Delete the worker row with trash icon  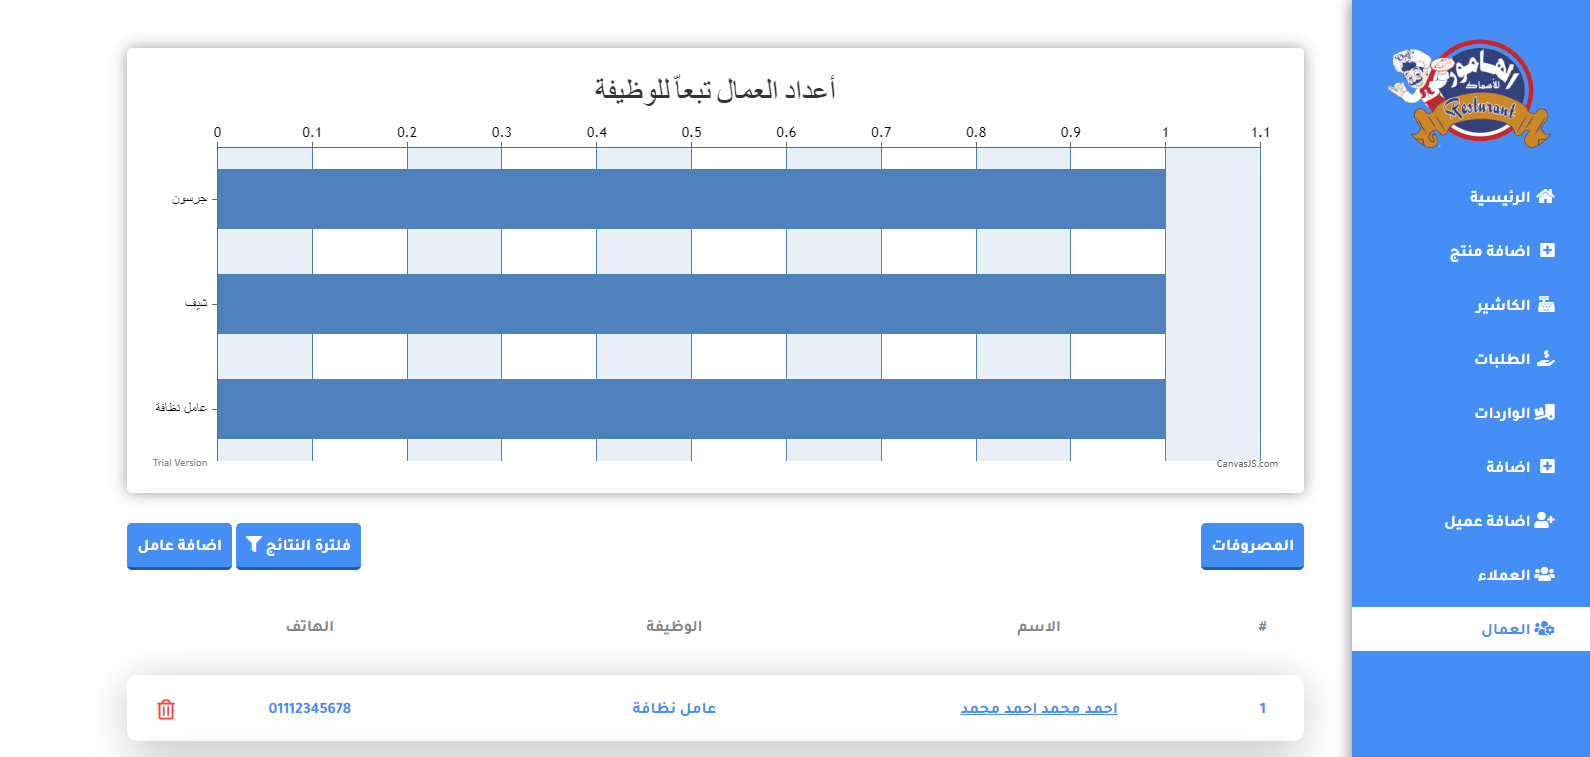[x=166, y=709]
